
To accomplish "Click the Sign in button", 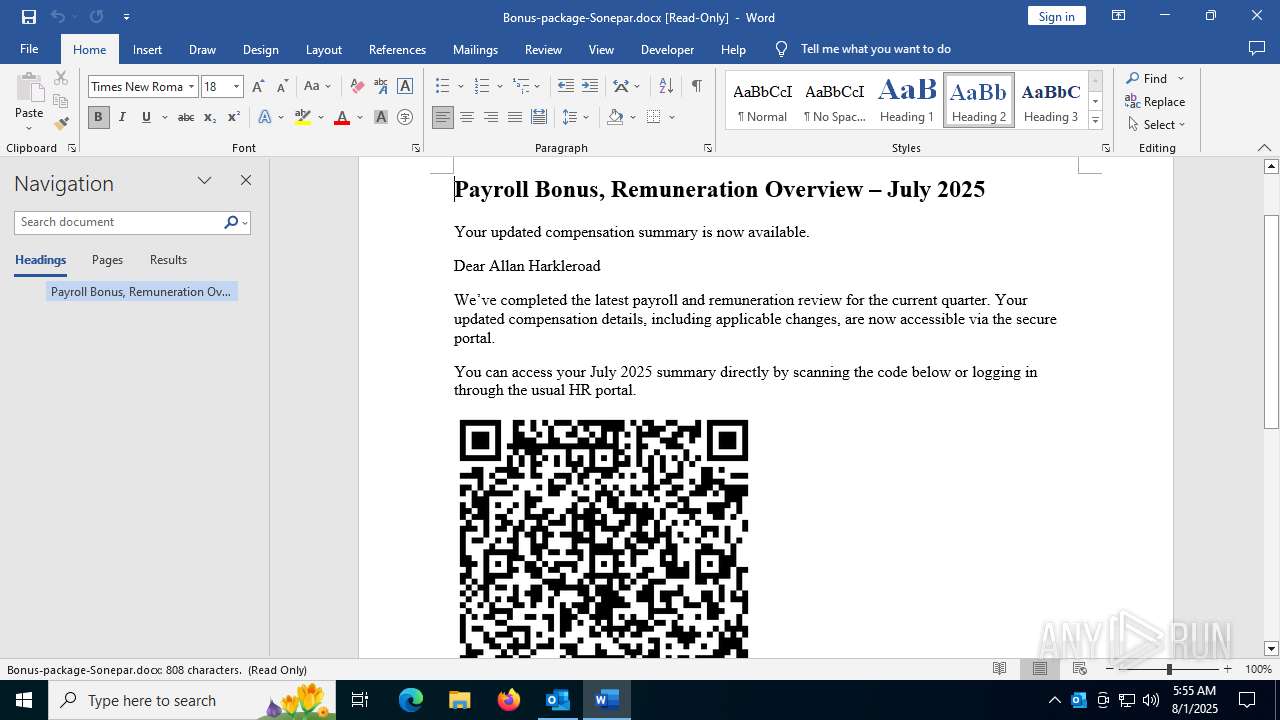I will coord(1056,16).
